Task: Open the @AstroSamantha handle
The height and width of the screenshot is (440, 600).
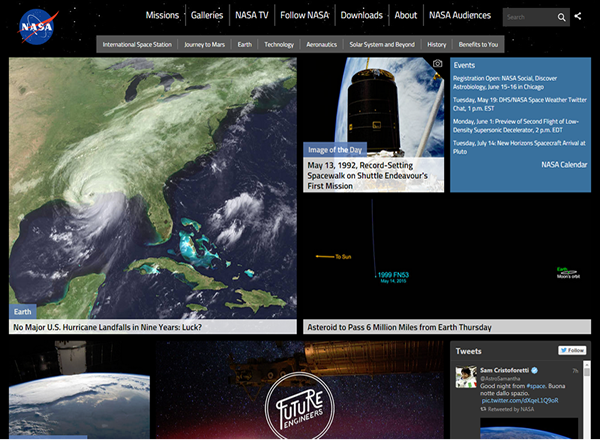Action: coord(500,378)
